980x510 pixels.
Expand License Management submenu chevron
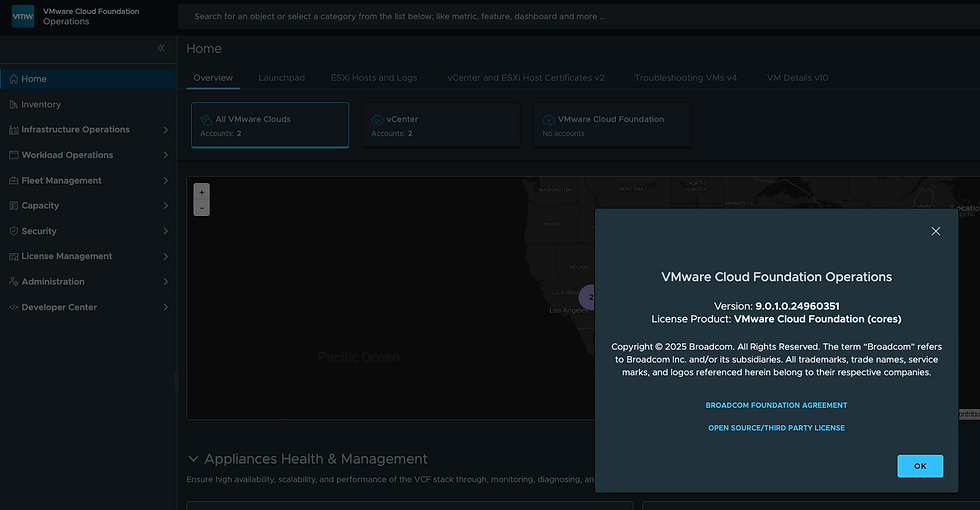point(166,256)
